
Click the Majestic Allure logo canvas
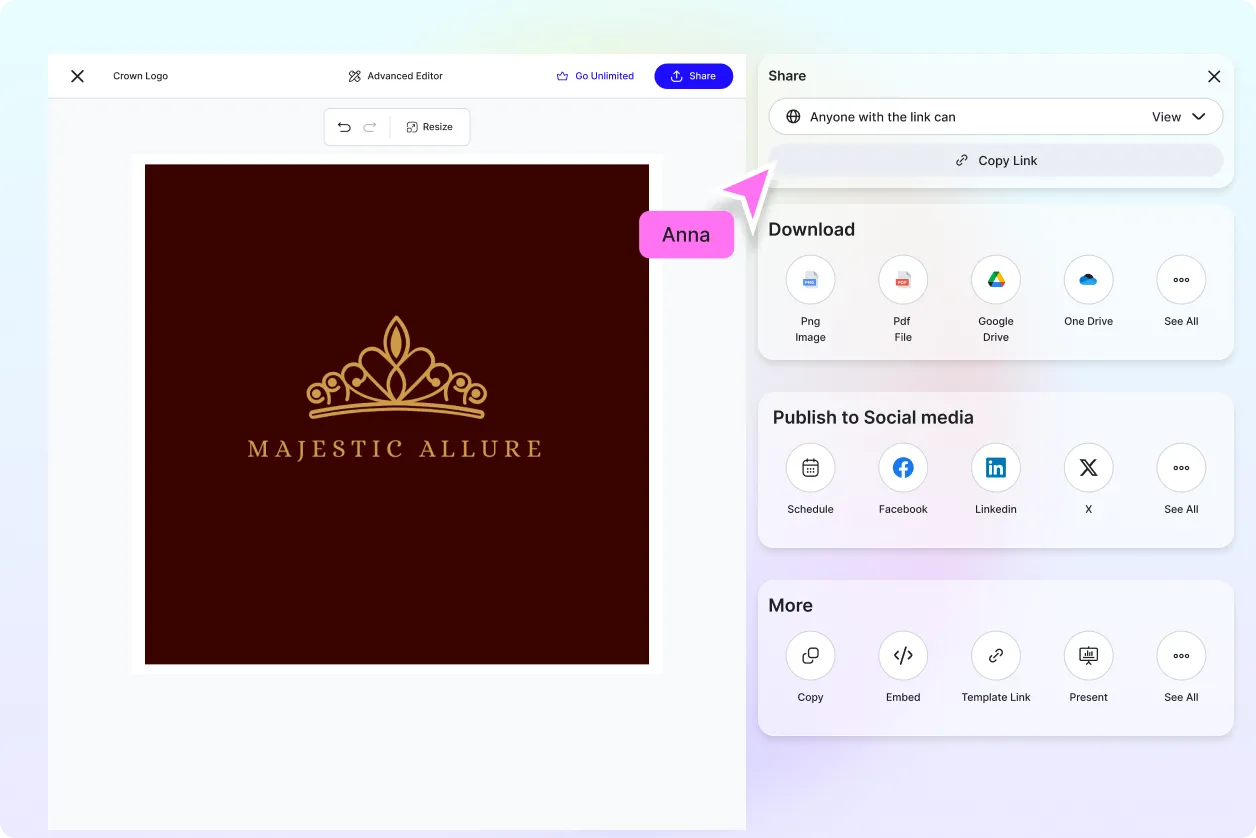397,414
